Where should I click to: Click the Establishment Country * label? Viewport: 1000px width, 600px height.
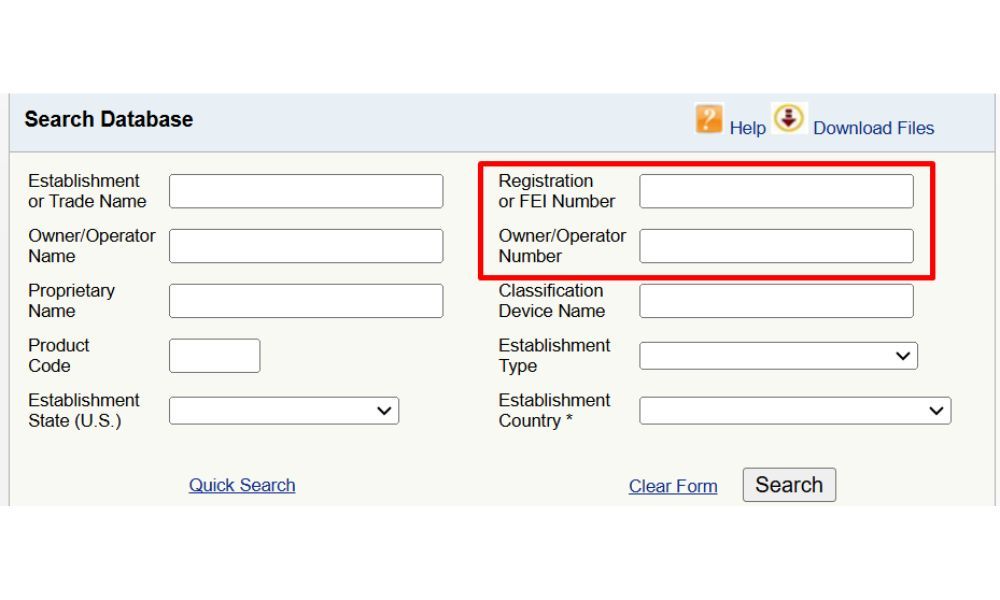[554, 411]
